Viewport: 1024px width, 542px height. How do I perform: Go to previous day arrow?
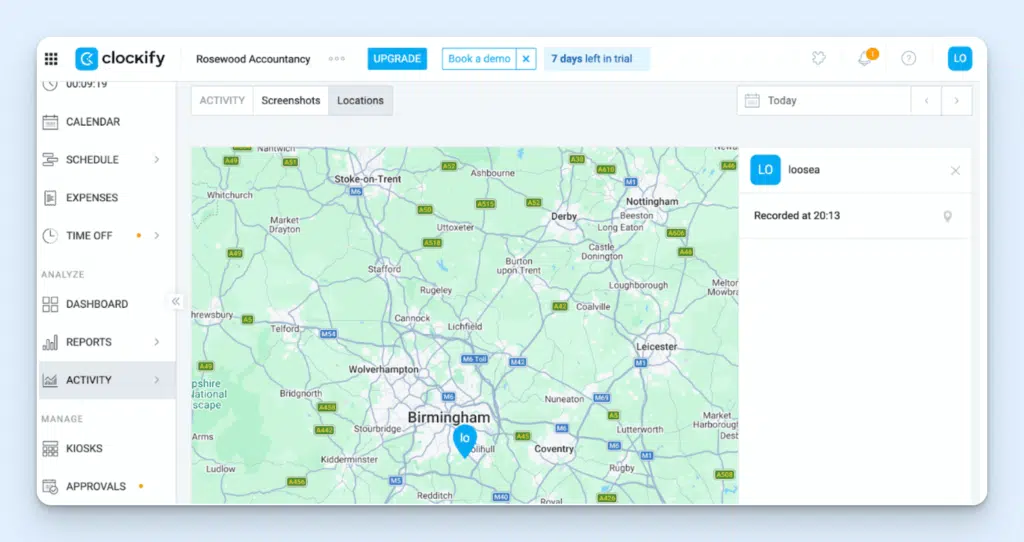pyautogui.click(x=926, y=101)
